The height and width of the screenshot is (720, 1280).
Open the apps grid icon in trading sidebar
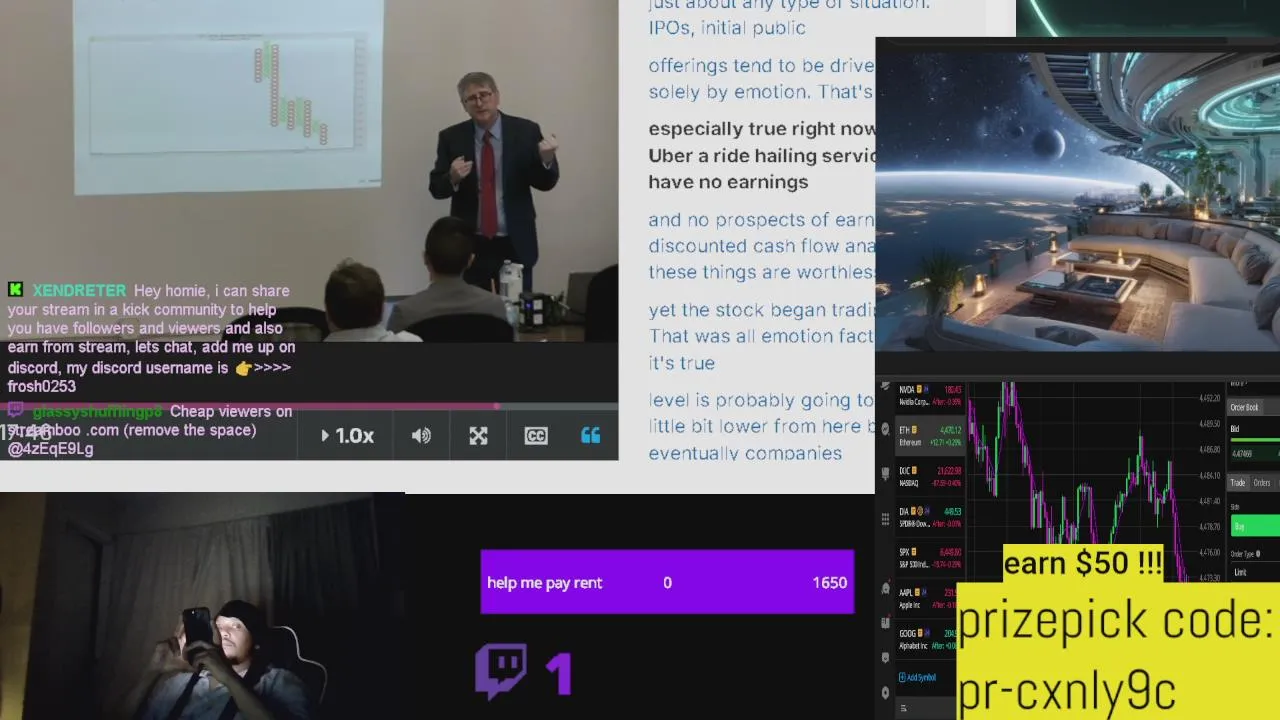coord(885,519)
